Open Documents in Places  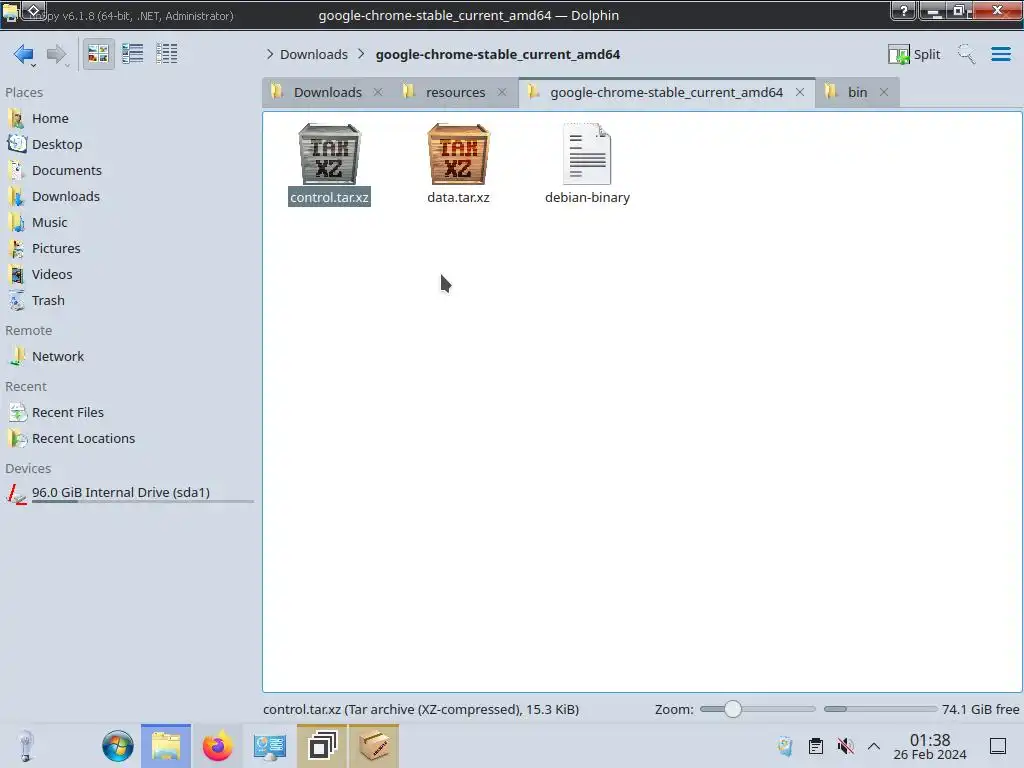(67, 170)
